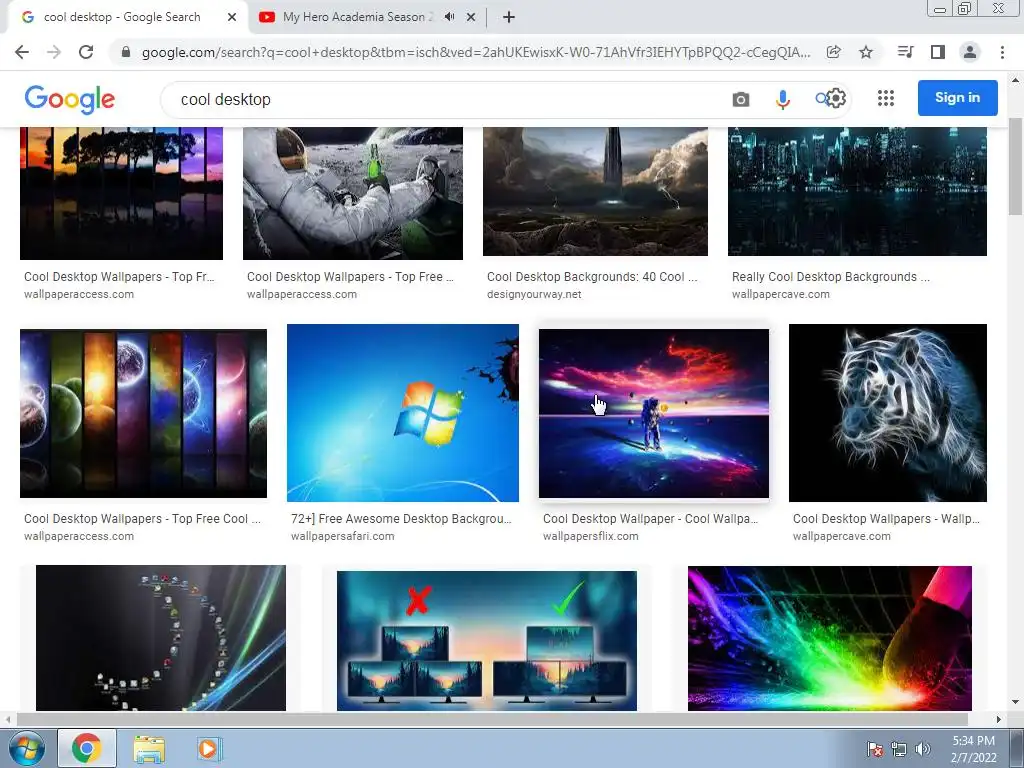The height and width of the screenshot is (768, 1024).
Task: Reload the current page
Action: (86, 52)
